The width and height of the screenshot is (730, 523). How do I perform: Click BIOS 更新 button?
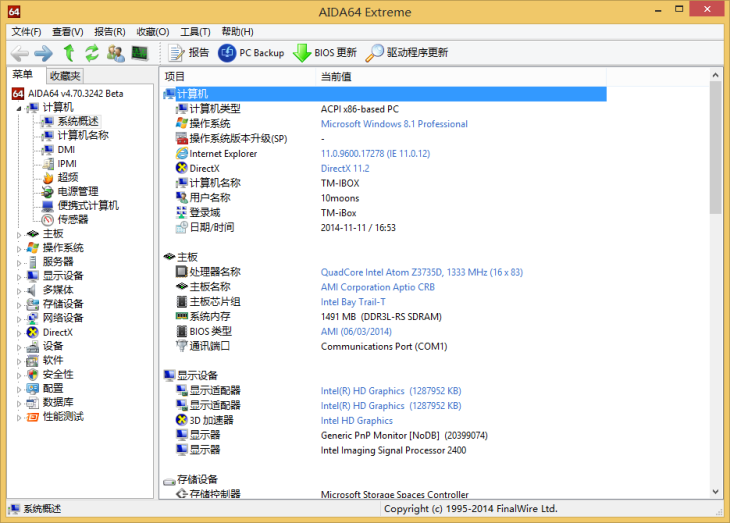tap(325, 53)
